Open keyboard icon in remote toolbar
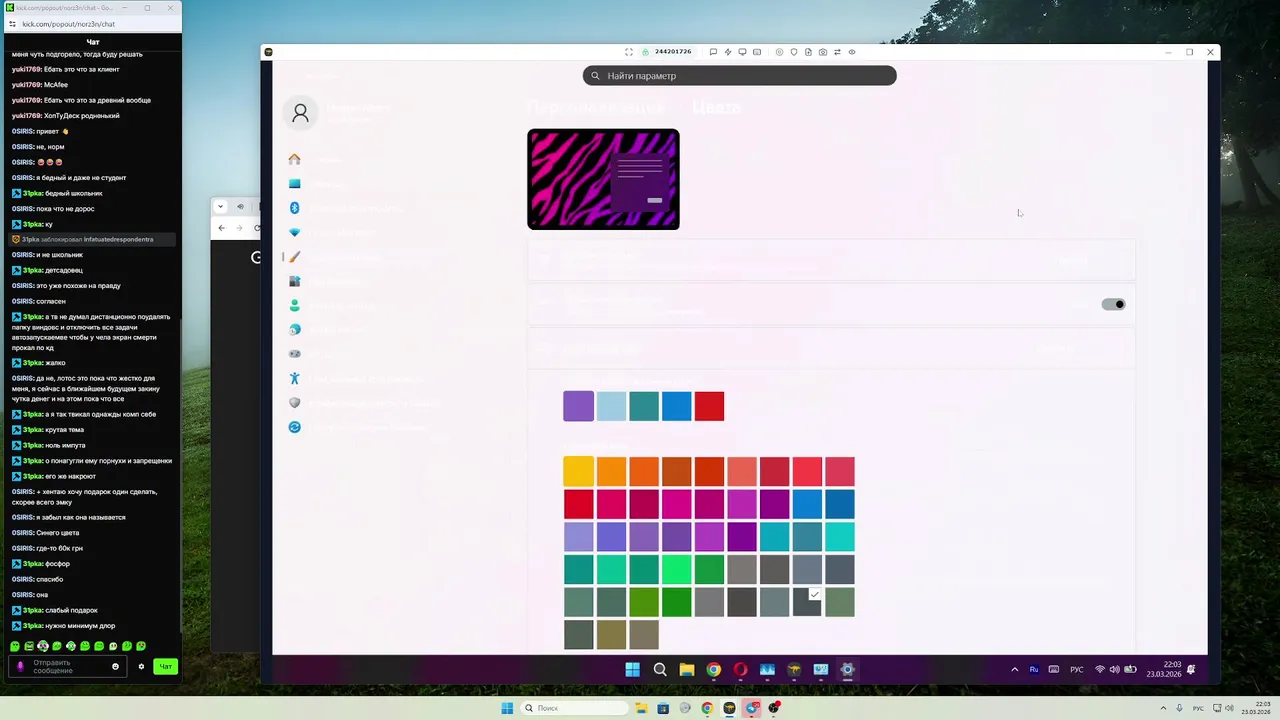This screenshot has height=720, width=1280. [x=757, y=52]
